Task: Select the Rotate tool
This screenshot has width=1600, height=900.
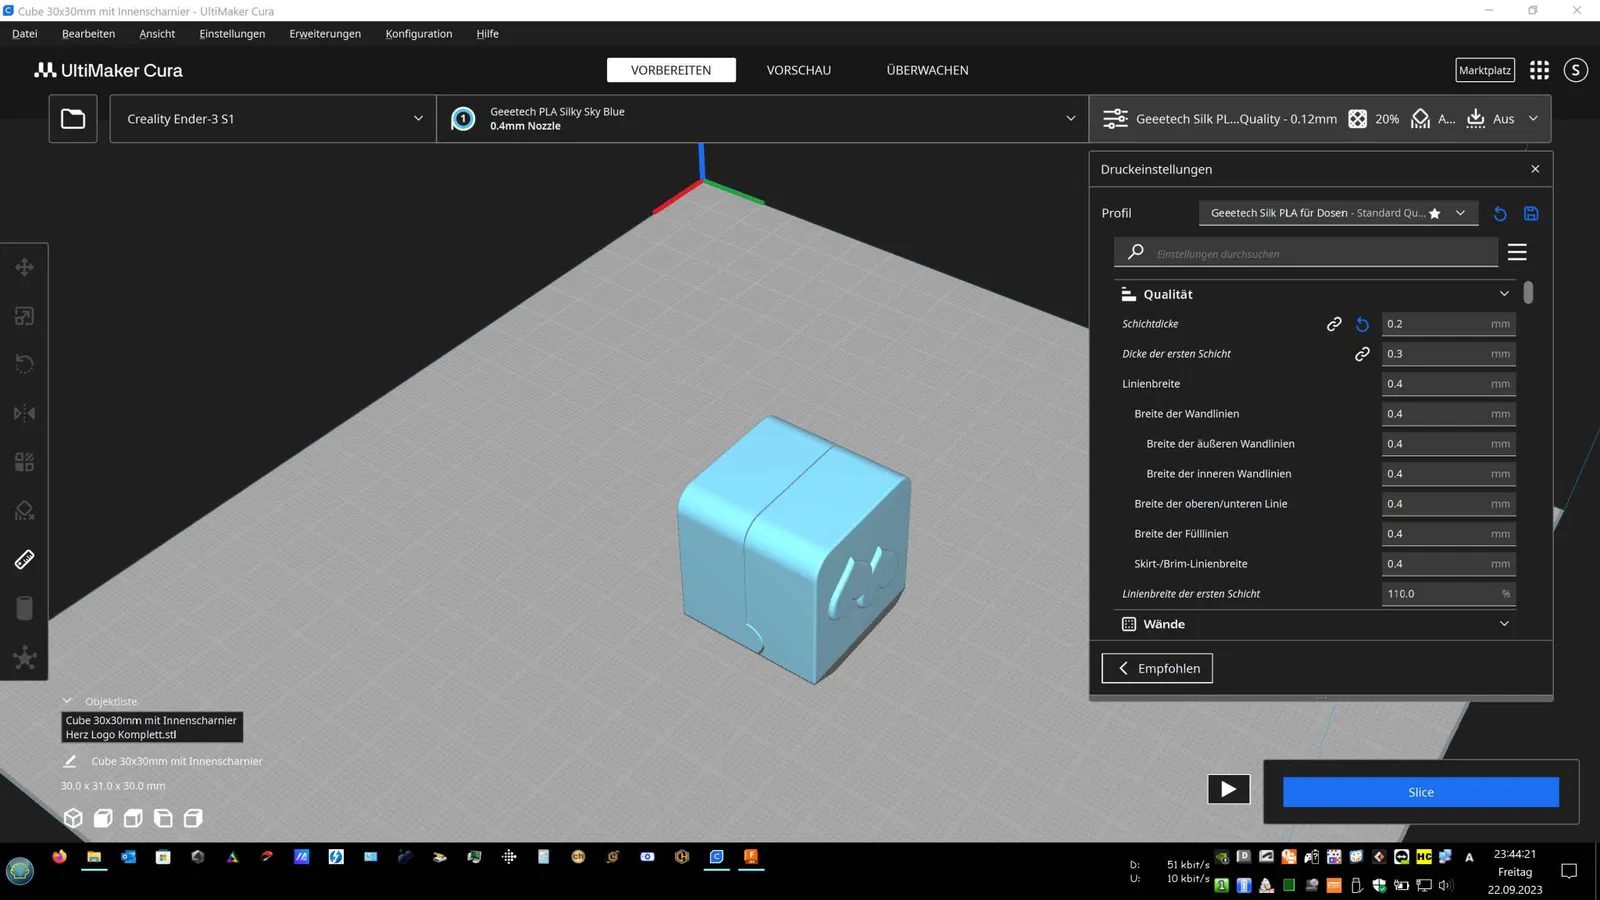Action: click(x=24, y=364)
